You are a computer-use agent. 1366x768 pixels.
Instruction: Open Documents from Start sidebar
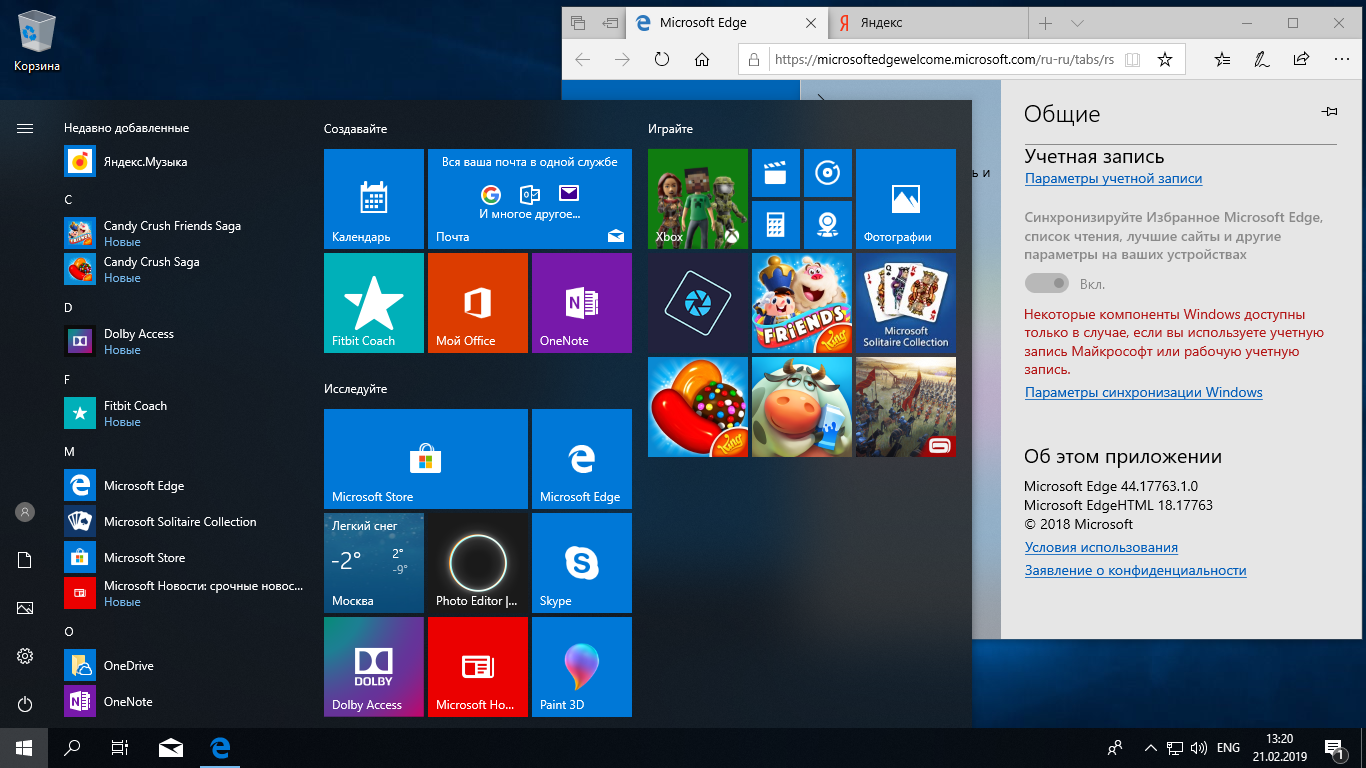(x=25, y=560)
